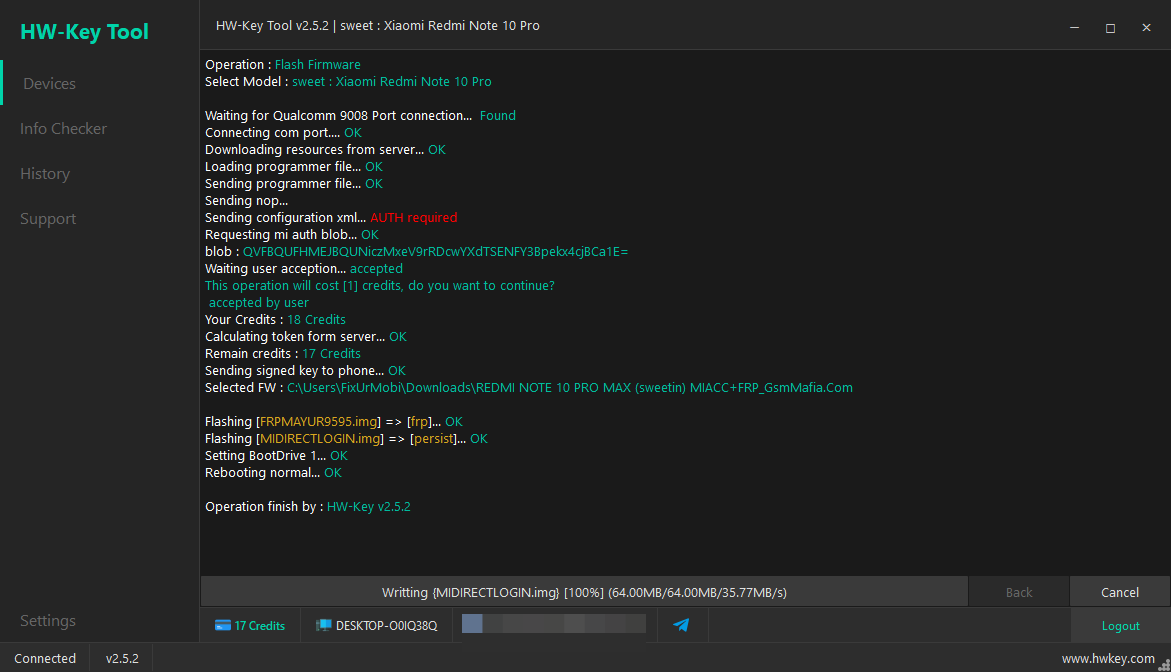The height and width of the screenshot is (672, 1171).
Task: Select the blurred account field in the bottom bar
Action: click(x=553, y=623)
